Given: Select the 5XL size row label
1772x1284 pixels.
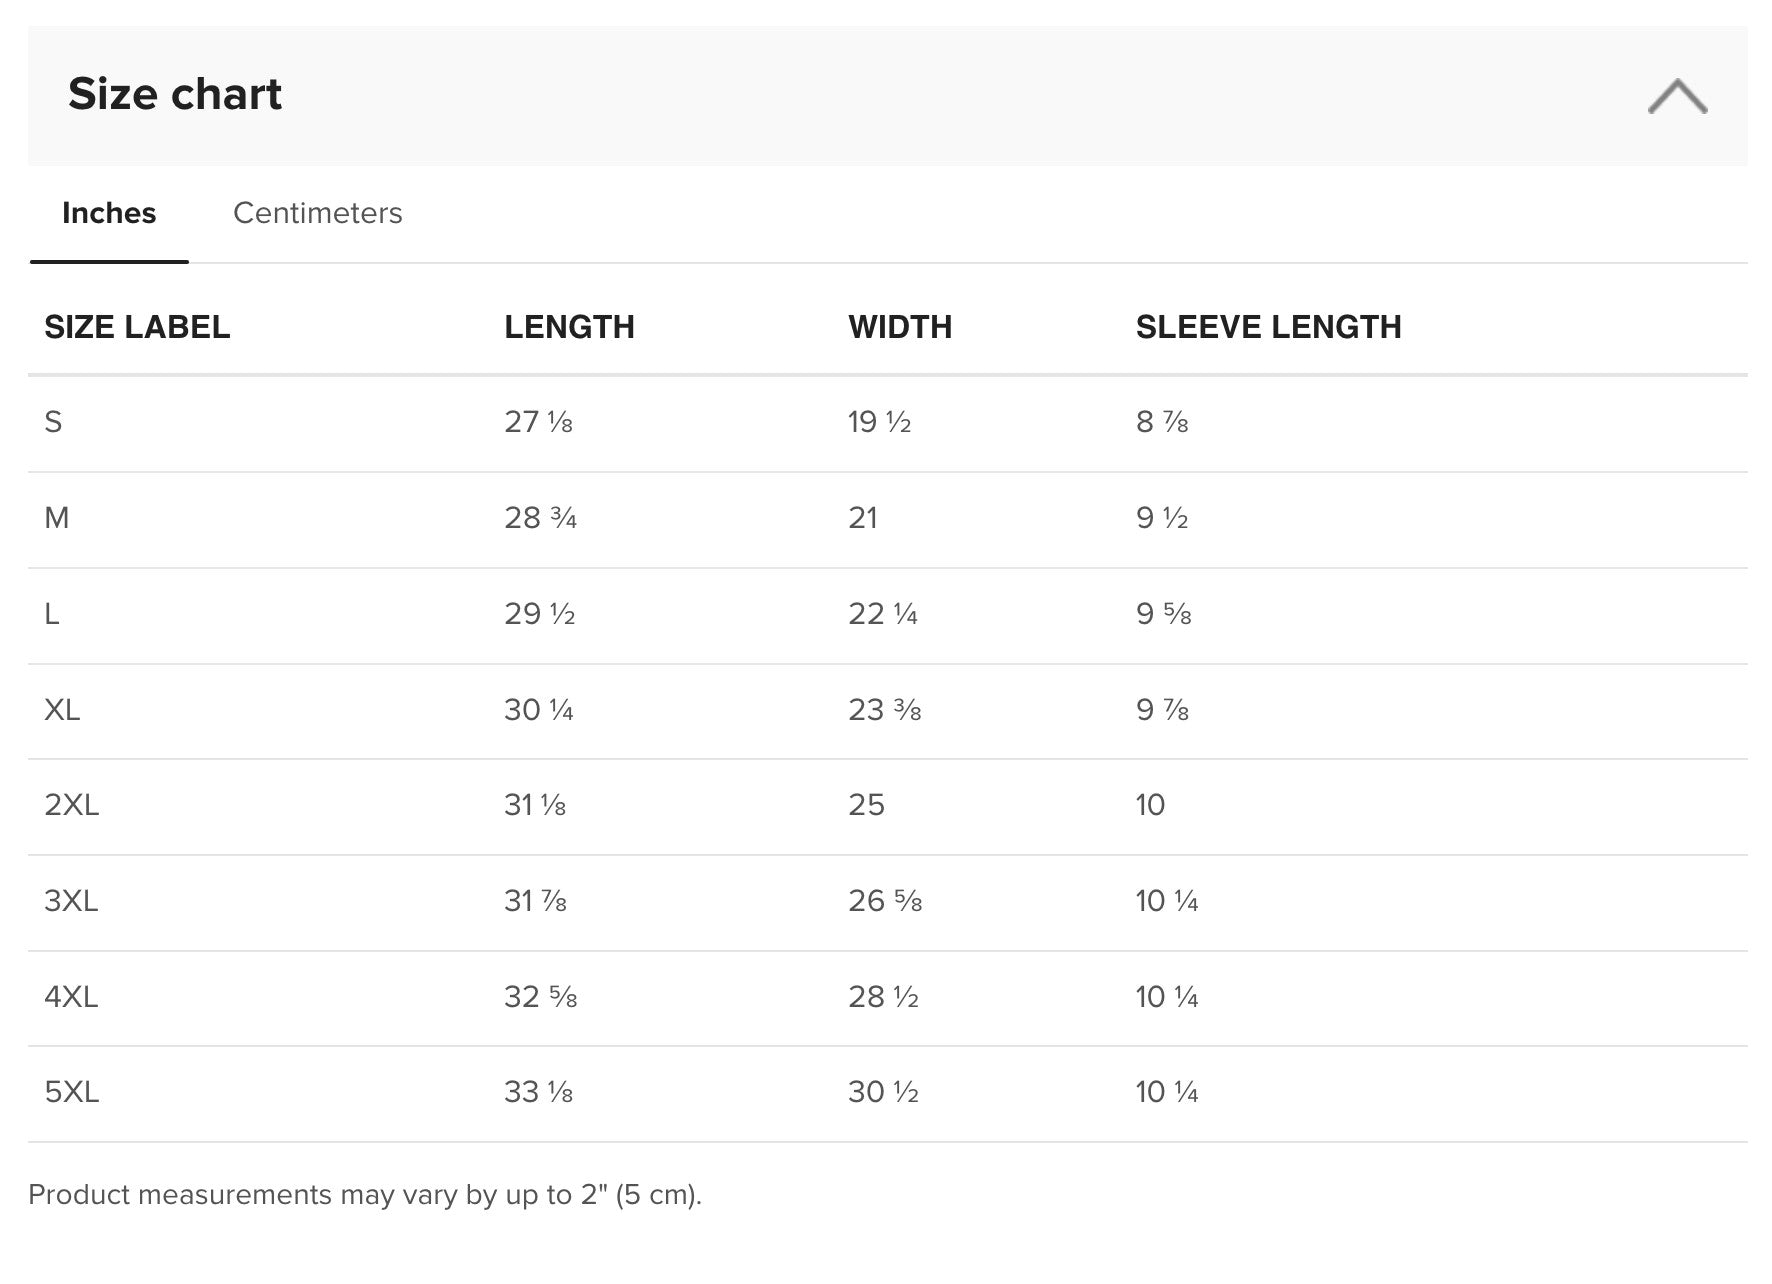Looking at the screenshot, I should click(72, 1092).
